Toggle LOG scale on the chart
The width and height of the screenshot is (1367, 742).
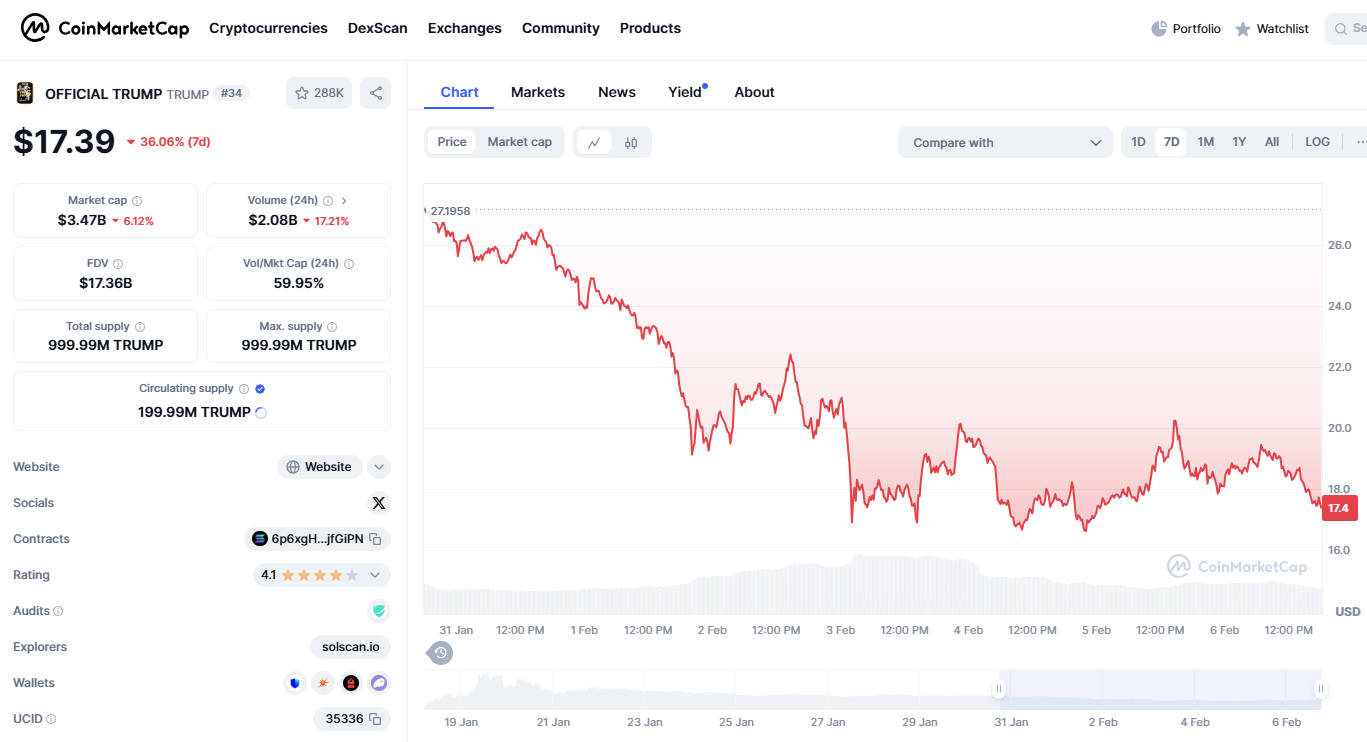(x=1318, y=142)
